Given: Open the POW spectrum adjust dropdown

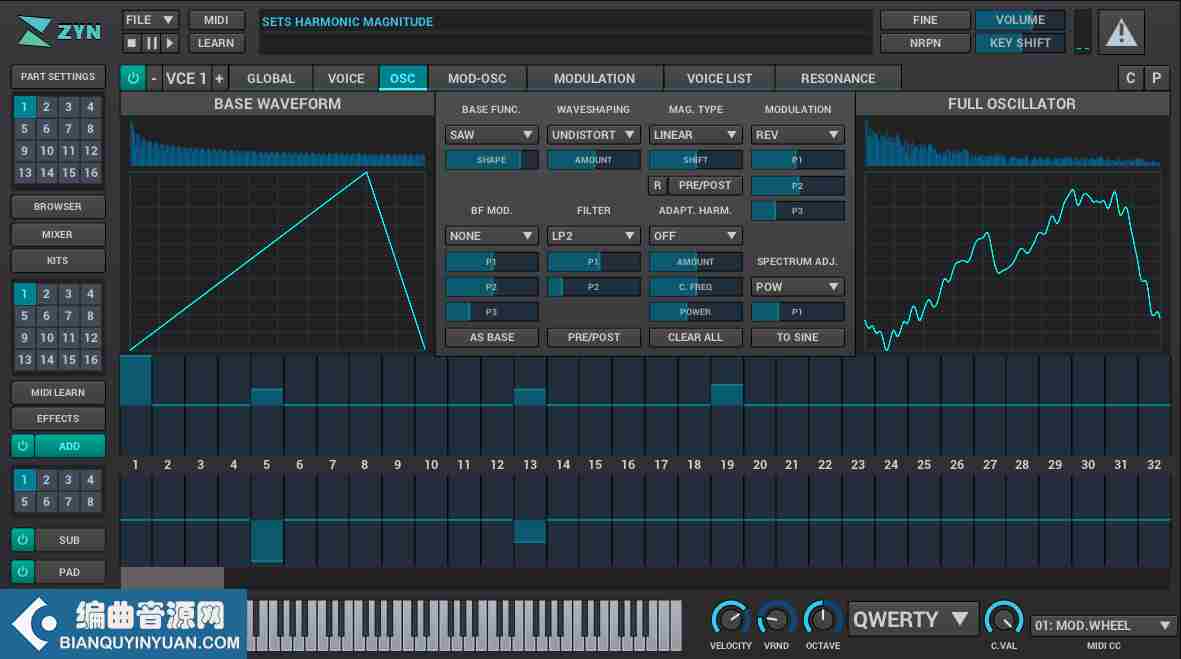Looking at the screenshot, I should [798, 287].
